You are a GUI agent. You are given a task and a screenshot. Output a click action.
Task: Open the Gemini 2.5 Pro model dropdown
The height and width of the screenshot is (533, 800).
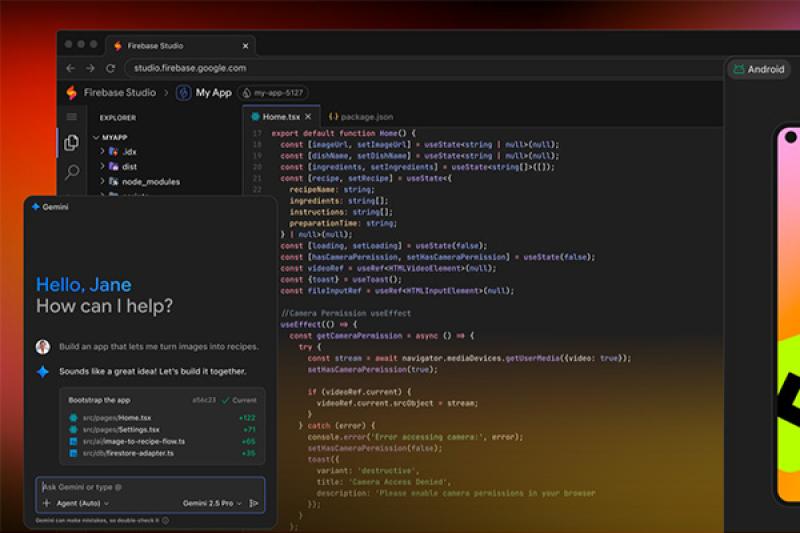212,503
